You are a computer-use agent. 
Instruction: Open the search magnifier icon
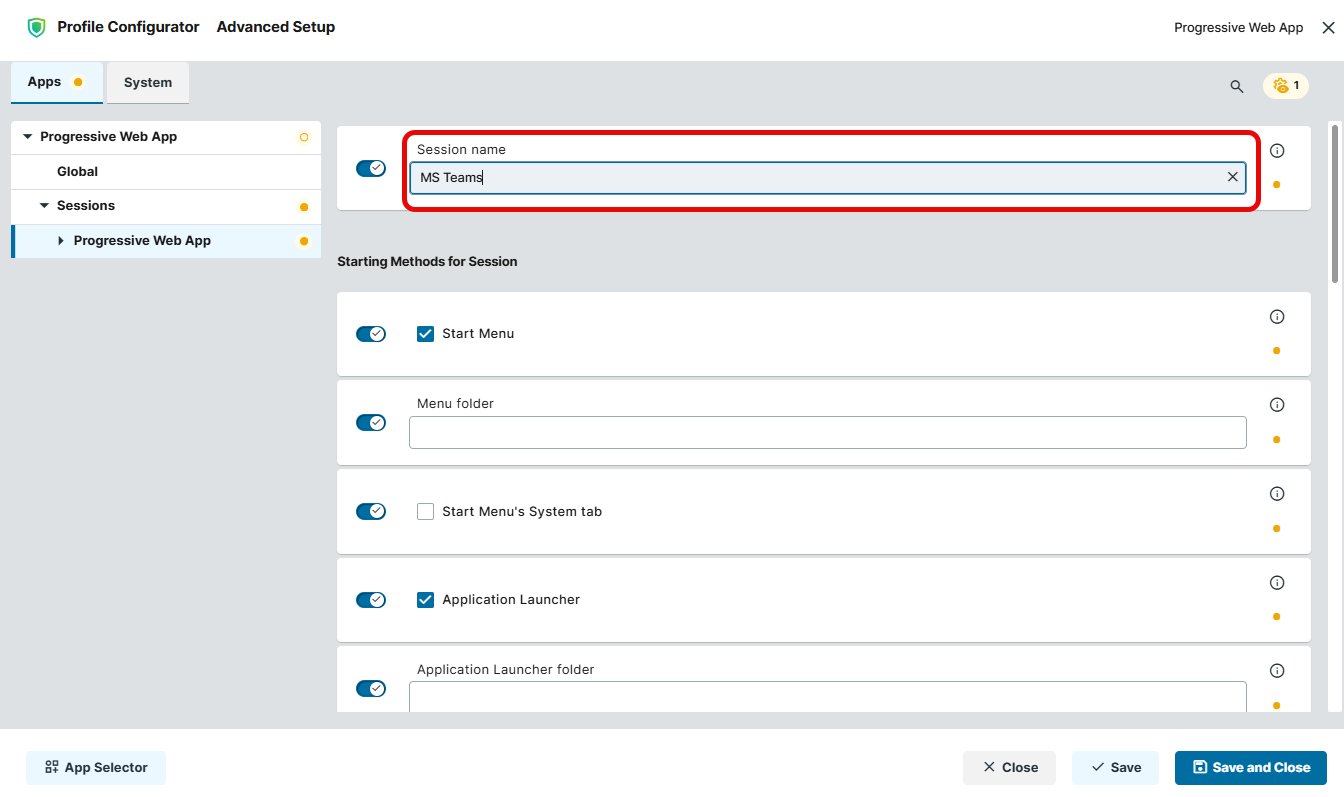[1237, 87]
